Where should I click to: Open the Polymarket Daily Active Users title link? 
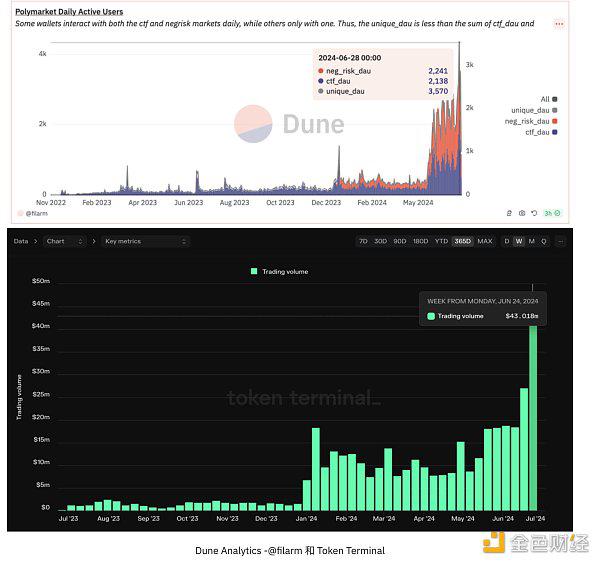click(69, 12)
